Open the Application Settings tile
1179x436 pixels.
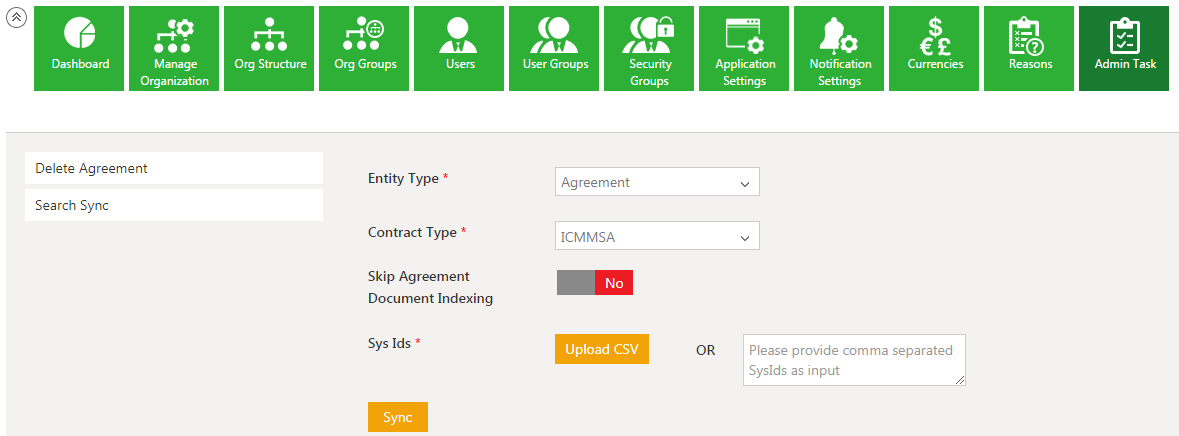745,48
